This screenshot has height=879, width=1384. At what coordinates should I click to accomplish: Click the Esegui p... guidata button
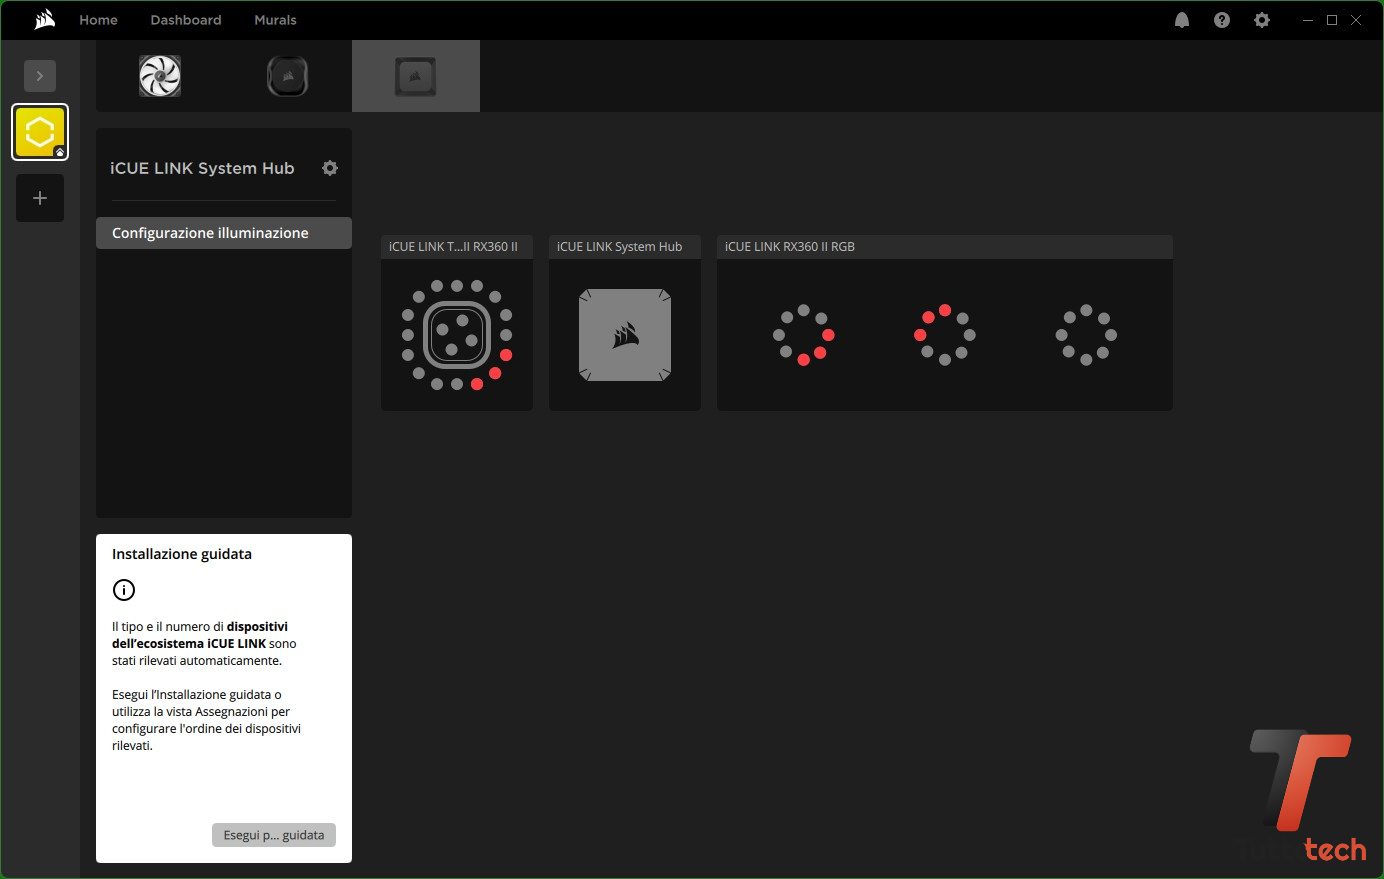point(274,835)
